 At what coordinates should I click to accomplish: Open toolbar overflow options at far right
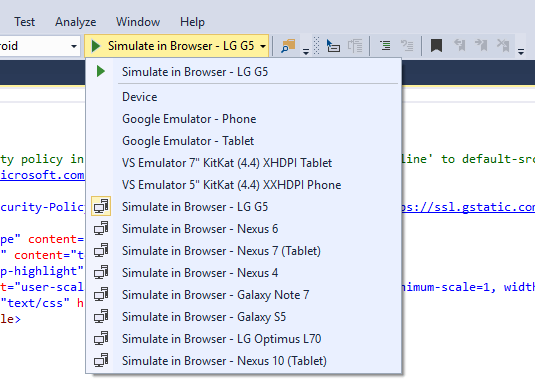pyautogui.click(x=521, y=52)
